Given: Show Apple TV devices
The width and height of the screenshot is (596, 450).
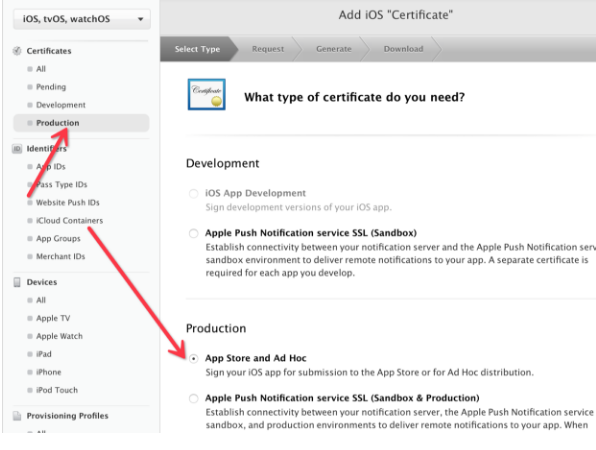Looking at the screenshot, I should tap(53, 318).
